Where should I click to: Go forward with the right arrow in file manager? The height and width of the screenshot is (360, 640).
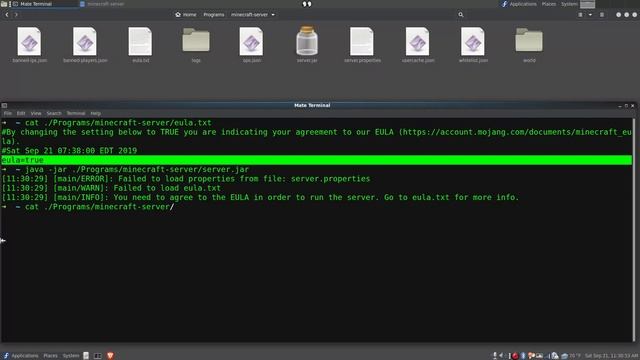[x=16, y=15]
